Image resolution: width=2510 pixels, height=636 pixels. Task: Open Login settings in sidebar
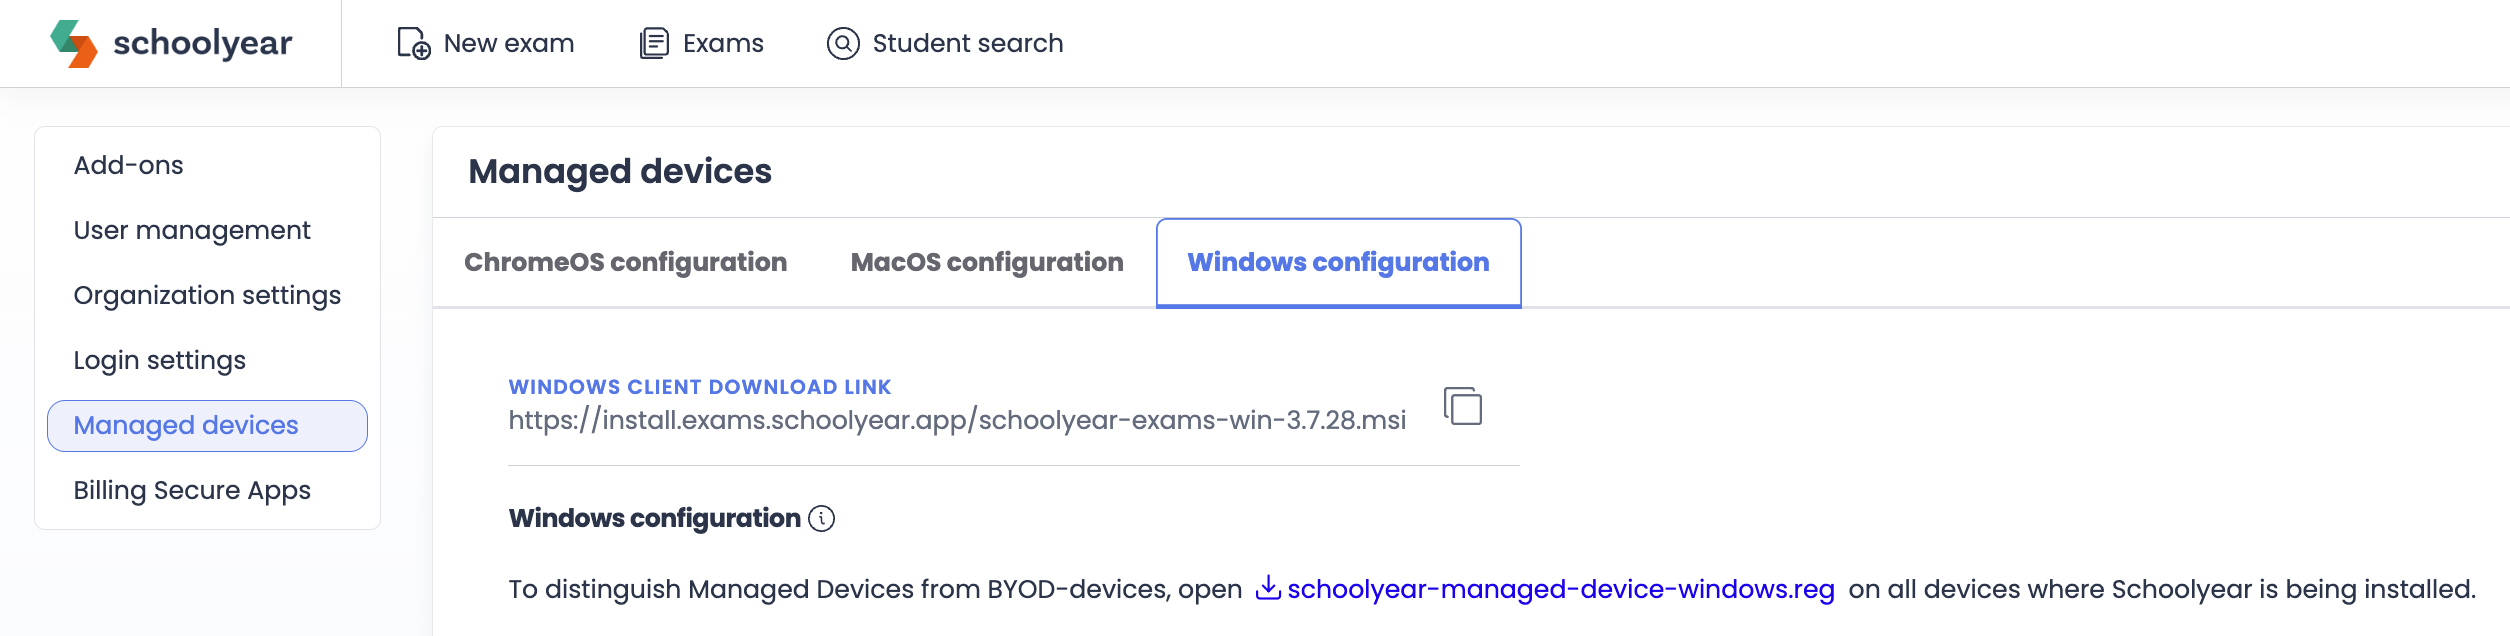[x=160, y=360]
